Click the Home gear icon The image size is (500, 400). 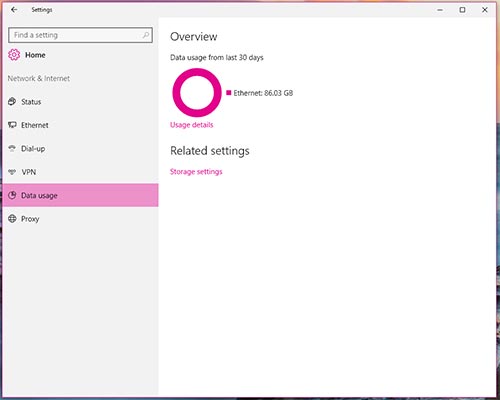14,55
